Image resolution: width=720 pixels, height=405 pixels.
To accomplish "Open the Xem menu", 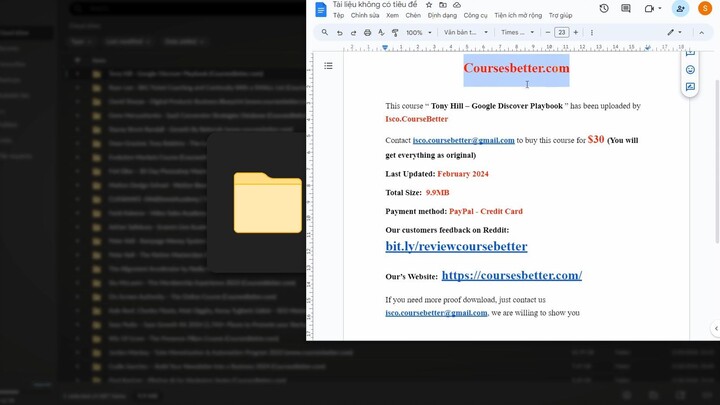I will pos(392,16).
